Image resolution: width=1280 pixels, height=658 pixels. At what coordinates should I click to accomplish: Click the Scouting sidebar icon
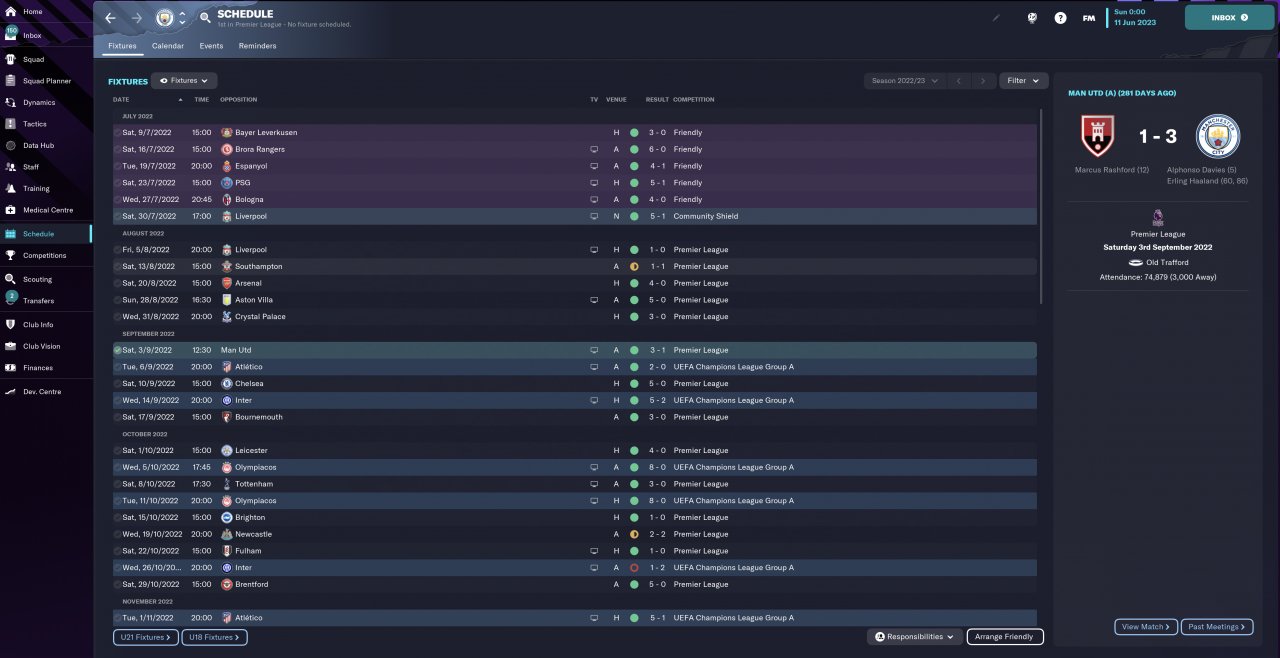tap(11, 280)
